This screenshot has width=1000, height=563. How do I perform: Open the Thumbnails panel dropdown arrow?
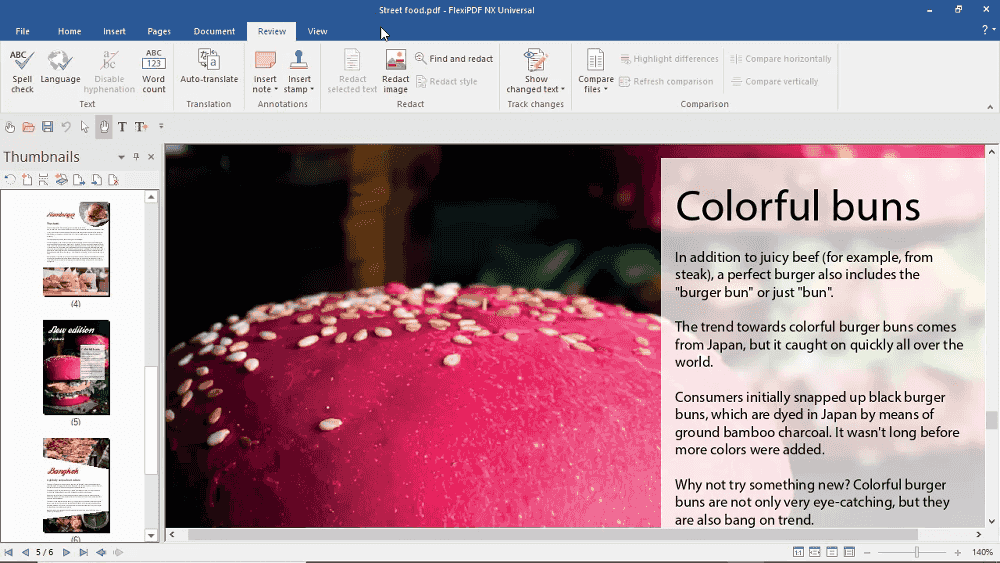[x=121, y=157]
